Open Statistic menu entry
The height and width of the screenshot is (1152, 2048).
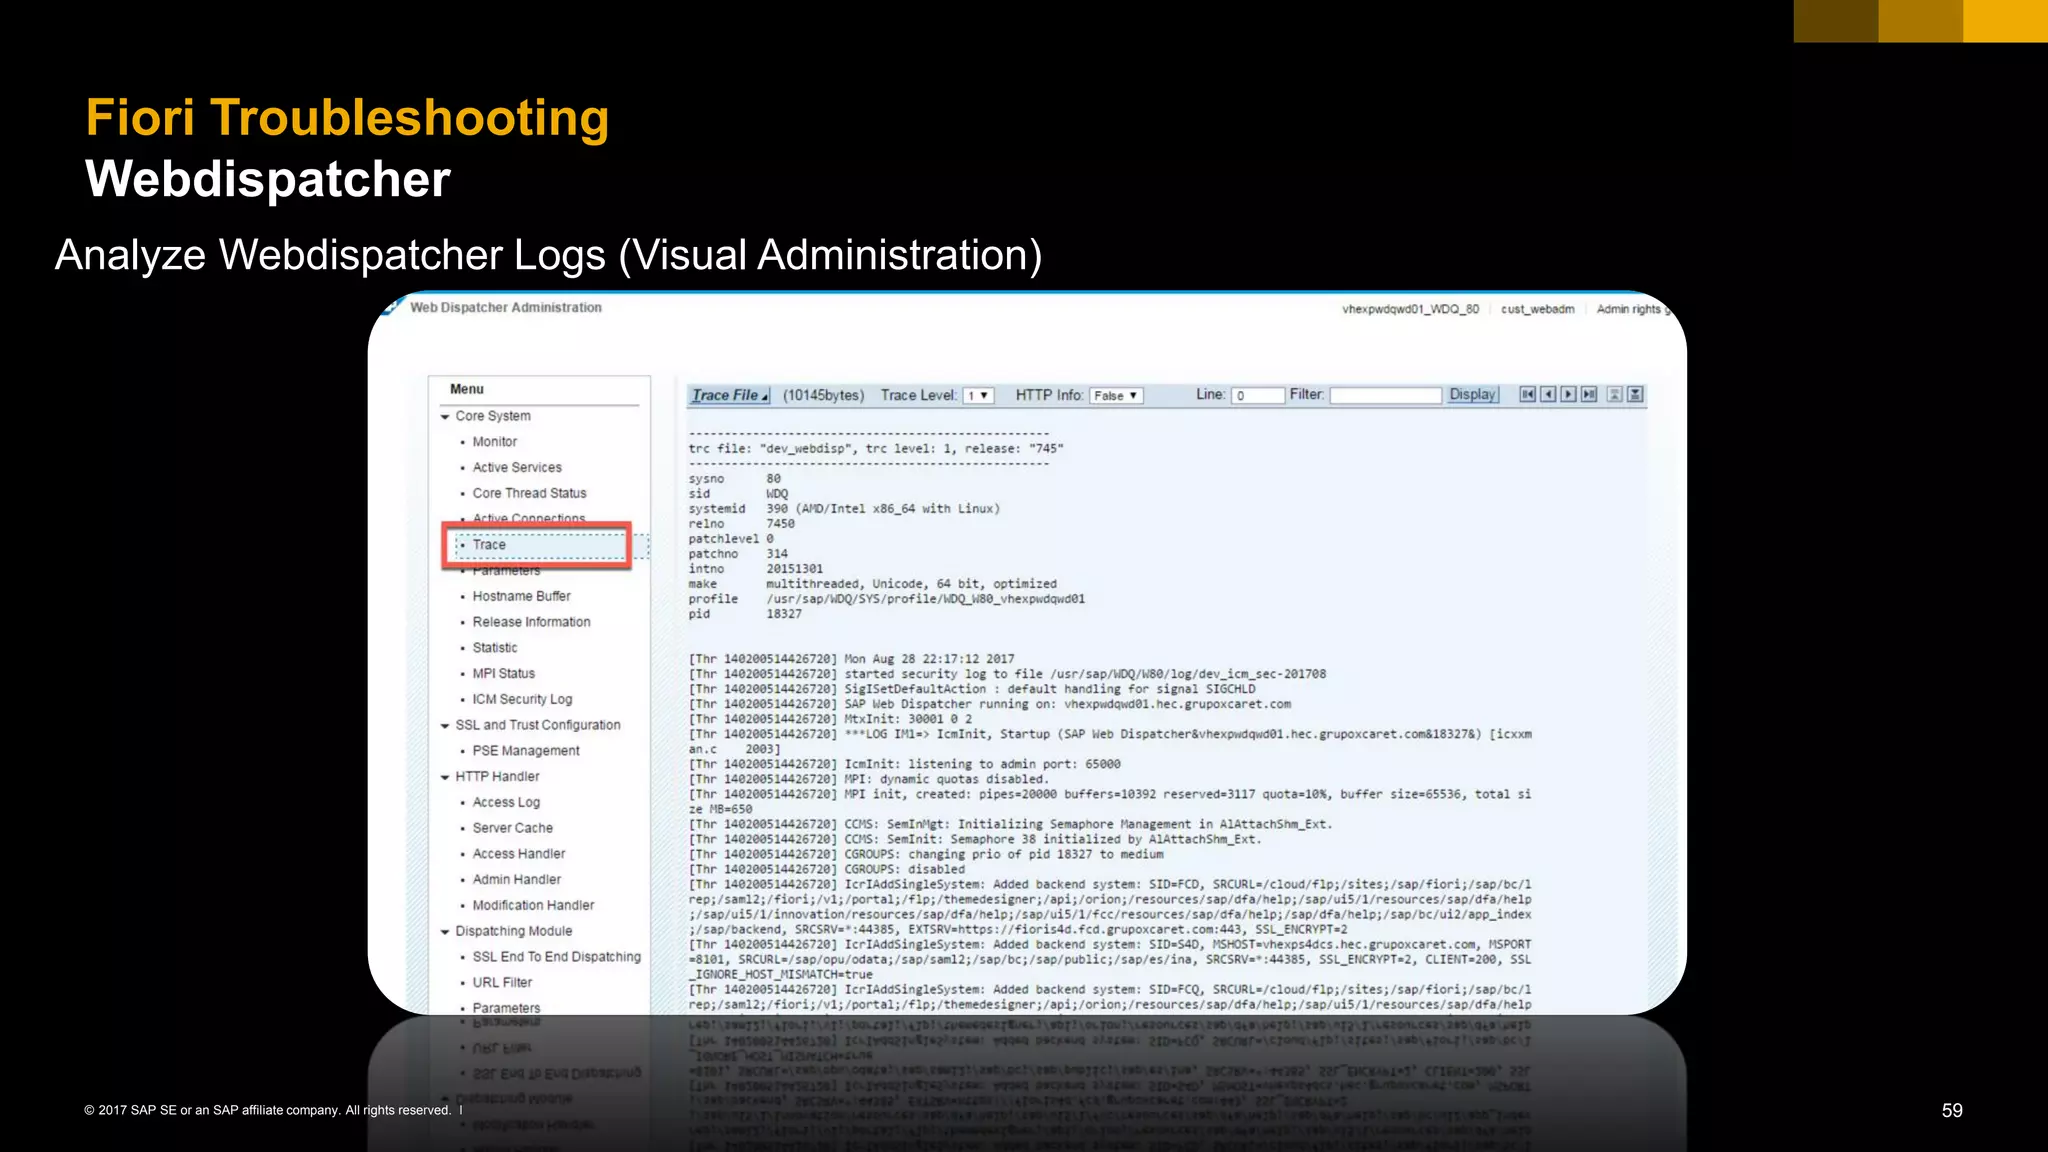click(x=495, y=648)
